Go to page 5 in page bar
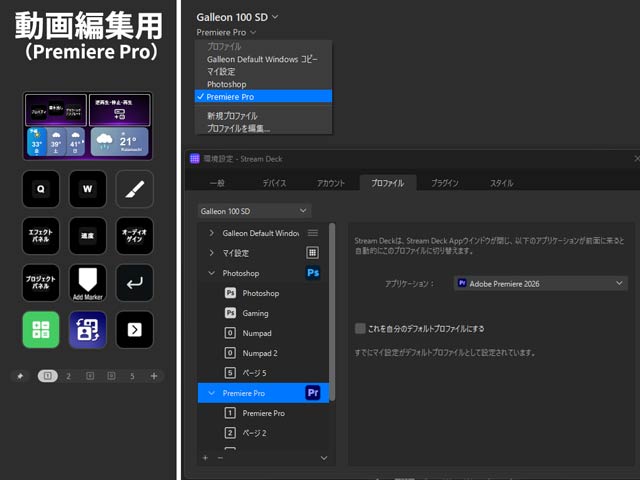This screenshot has height=480, width=640. click(x=132, y=376)
